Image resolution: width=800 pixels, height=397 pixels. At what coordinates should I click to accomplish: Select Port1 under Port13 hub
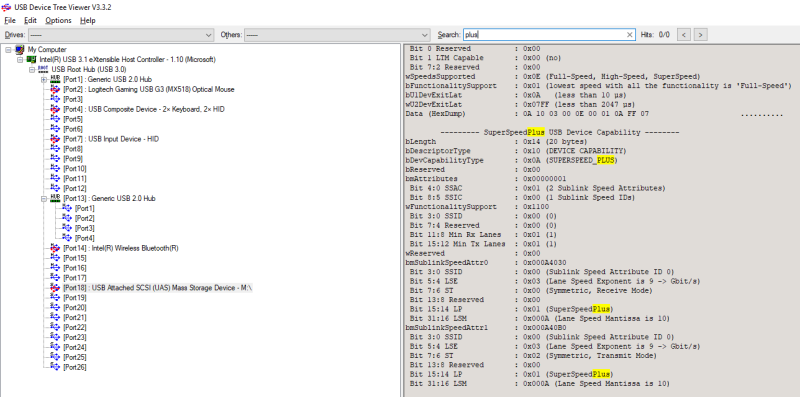[85, 208]
